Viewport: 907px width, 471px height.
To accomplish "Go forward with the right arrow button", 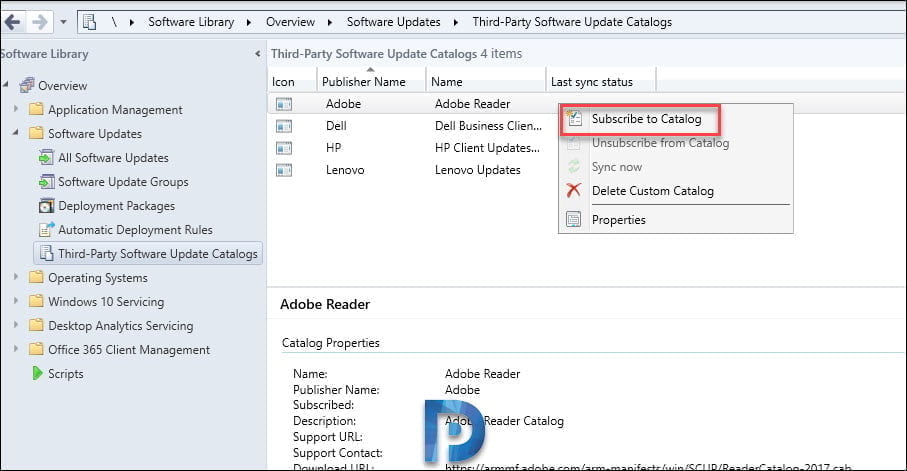I will click(39, 22).
